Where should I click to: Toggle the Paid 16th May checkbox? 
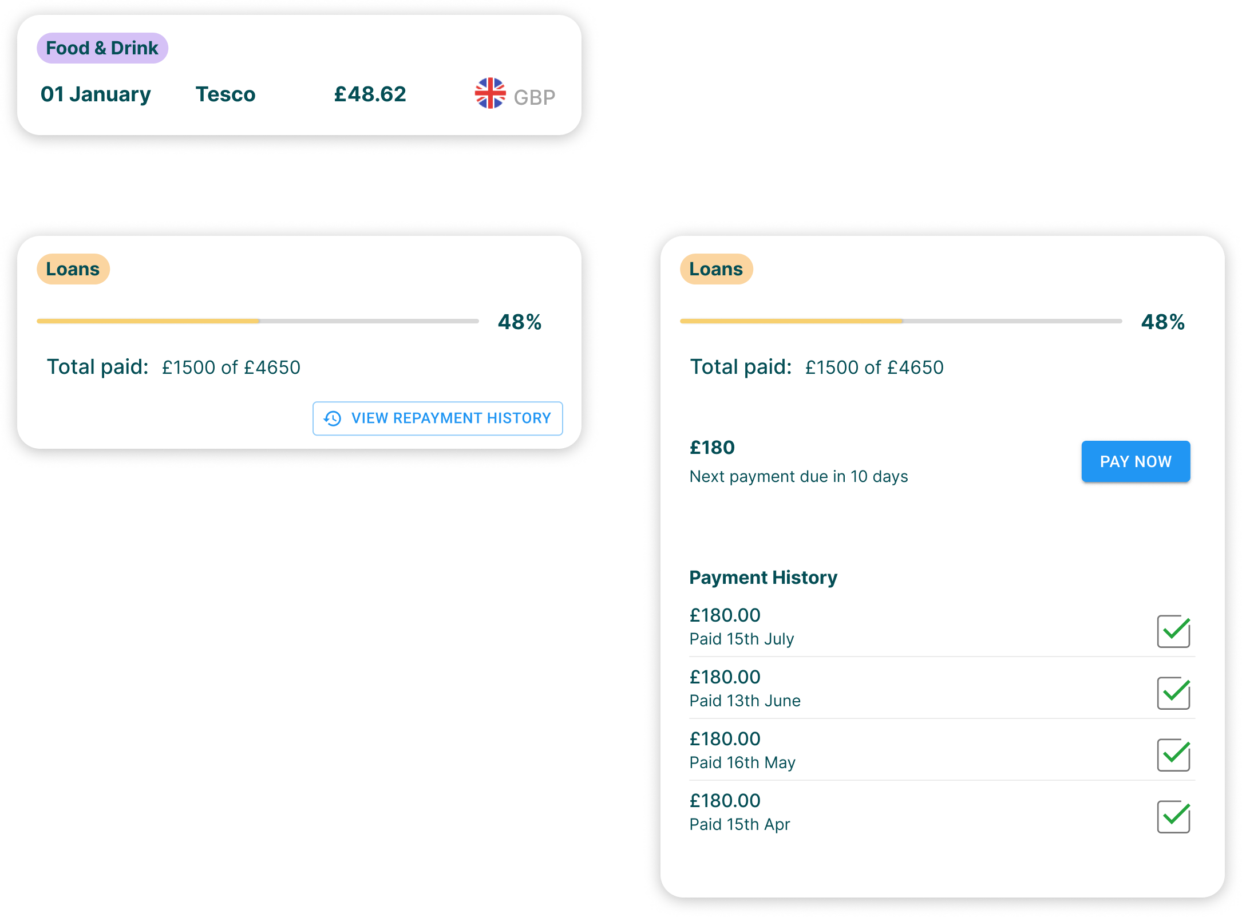click(x=1173, y=755)
